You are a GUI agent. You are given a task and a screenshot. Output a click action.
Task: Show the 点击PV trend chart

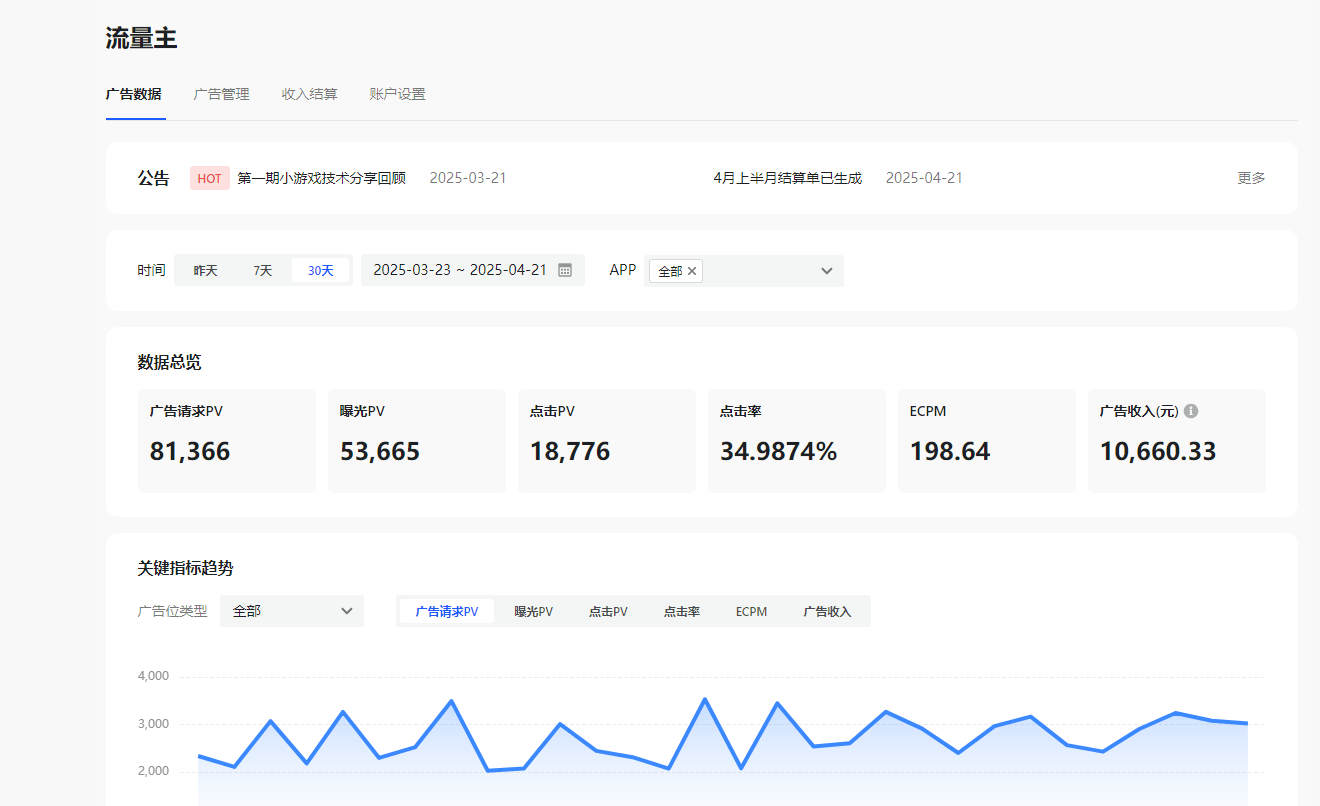point(608,611)
